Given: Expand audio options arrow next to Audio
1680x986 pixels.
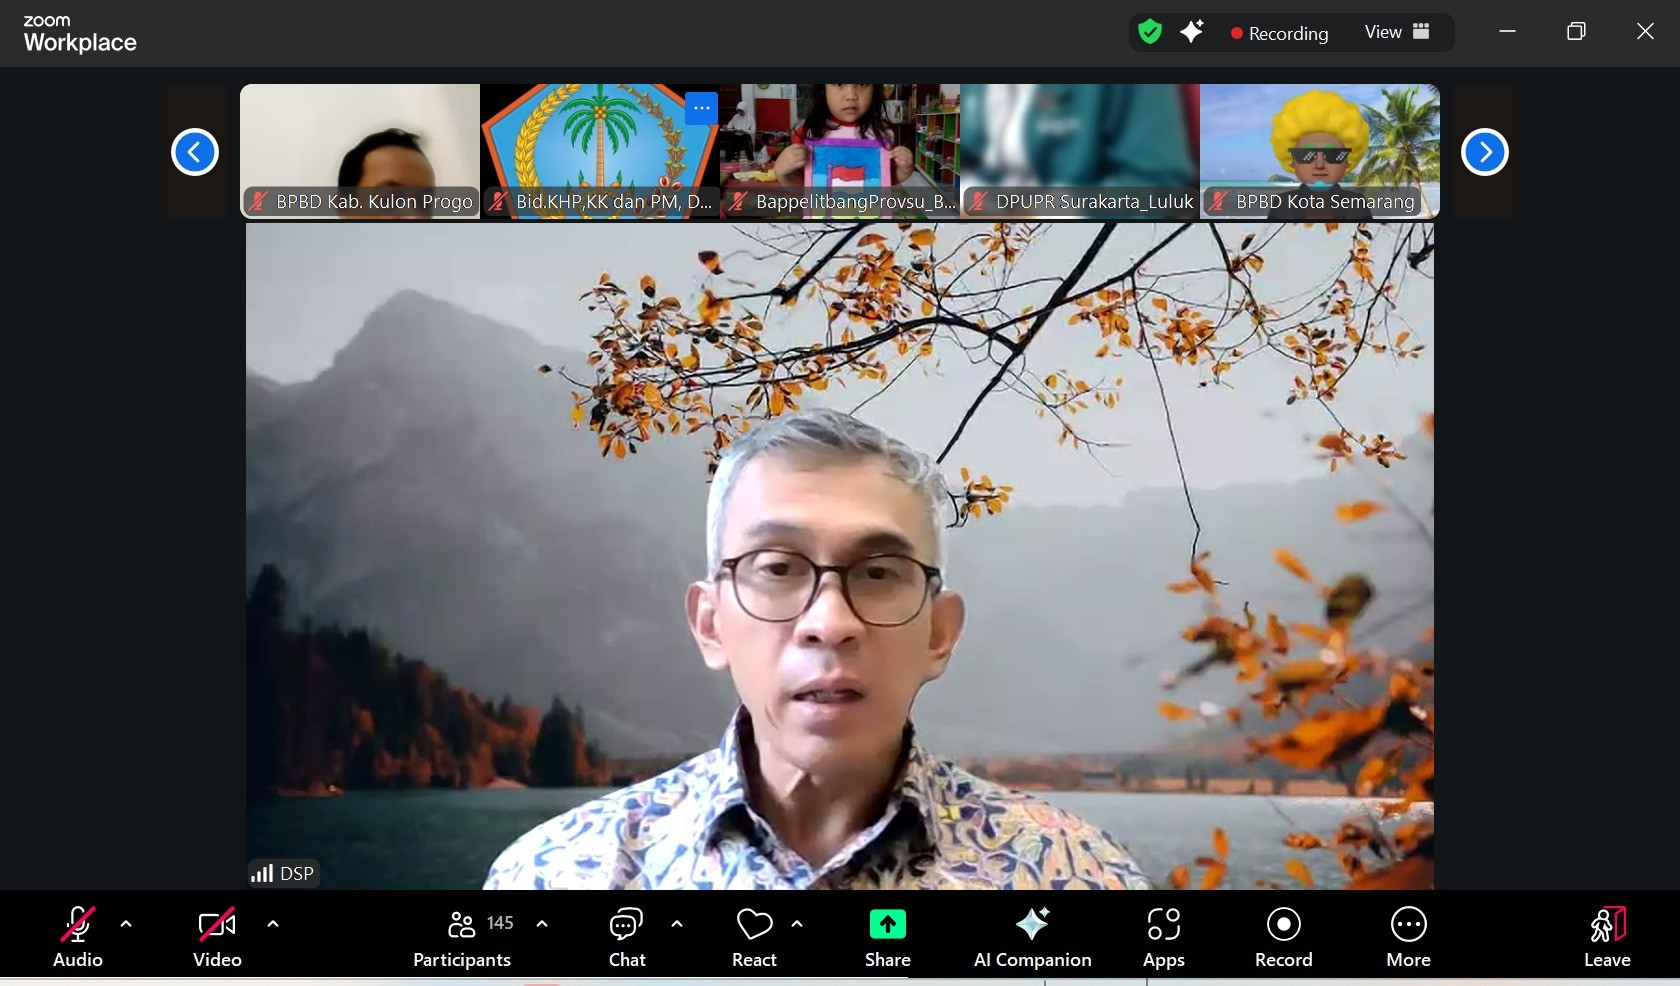Looking at the screenshot, I should [x=126, y=924].
